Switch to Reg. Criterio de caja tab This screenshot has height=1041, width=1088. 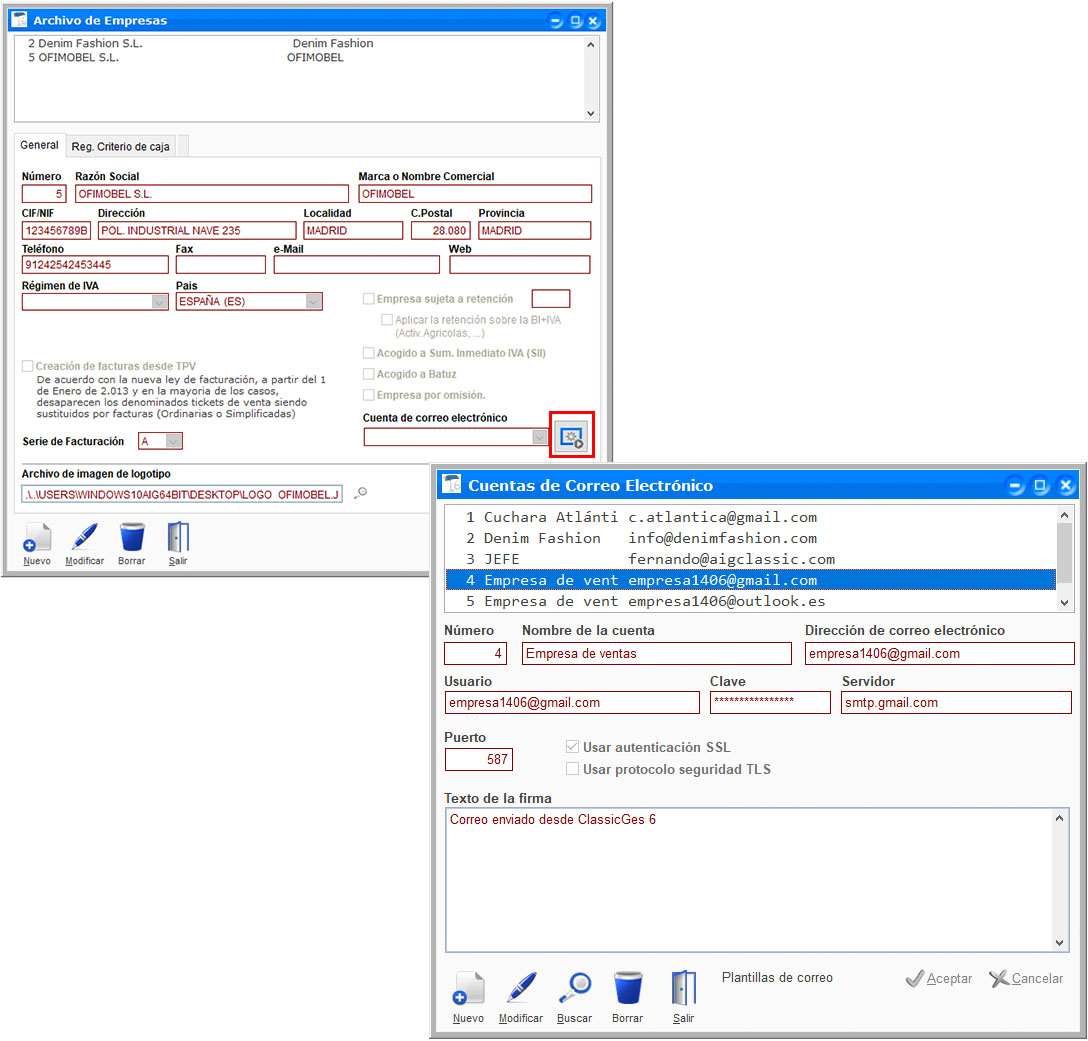click(120, 147)
